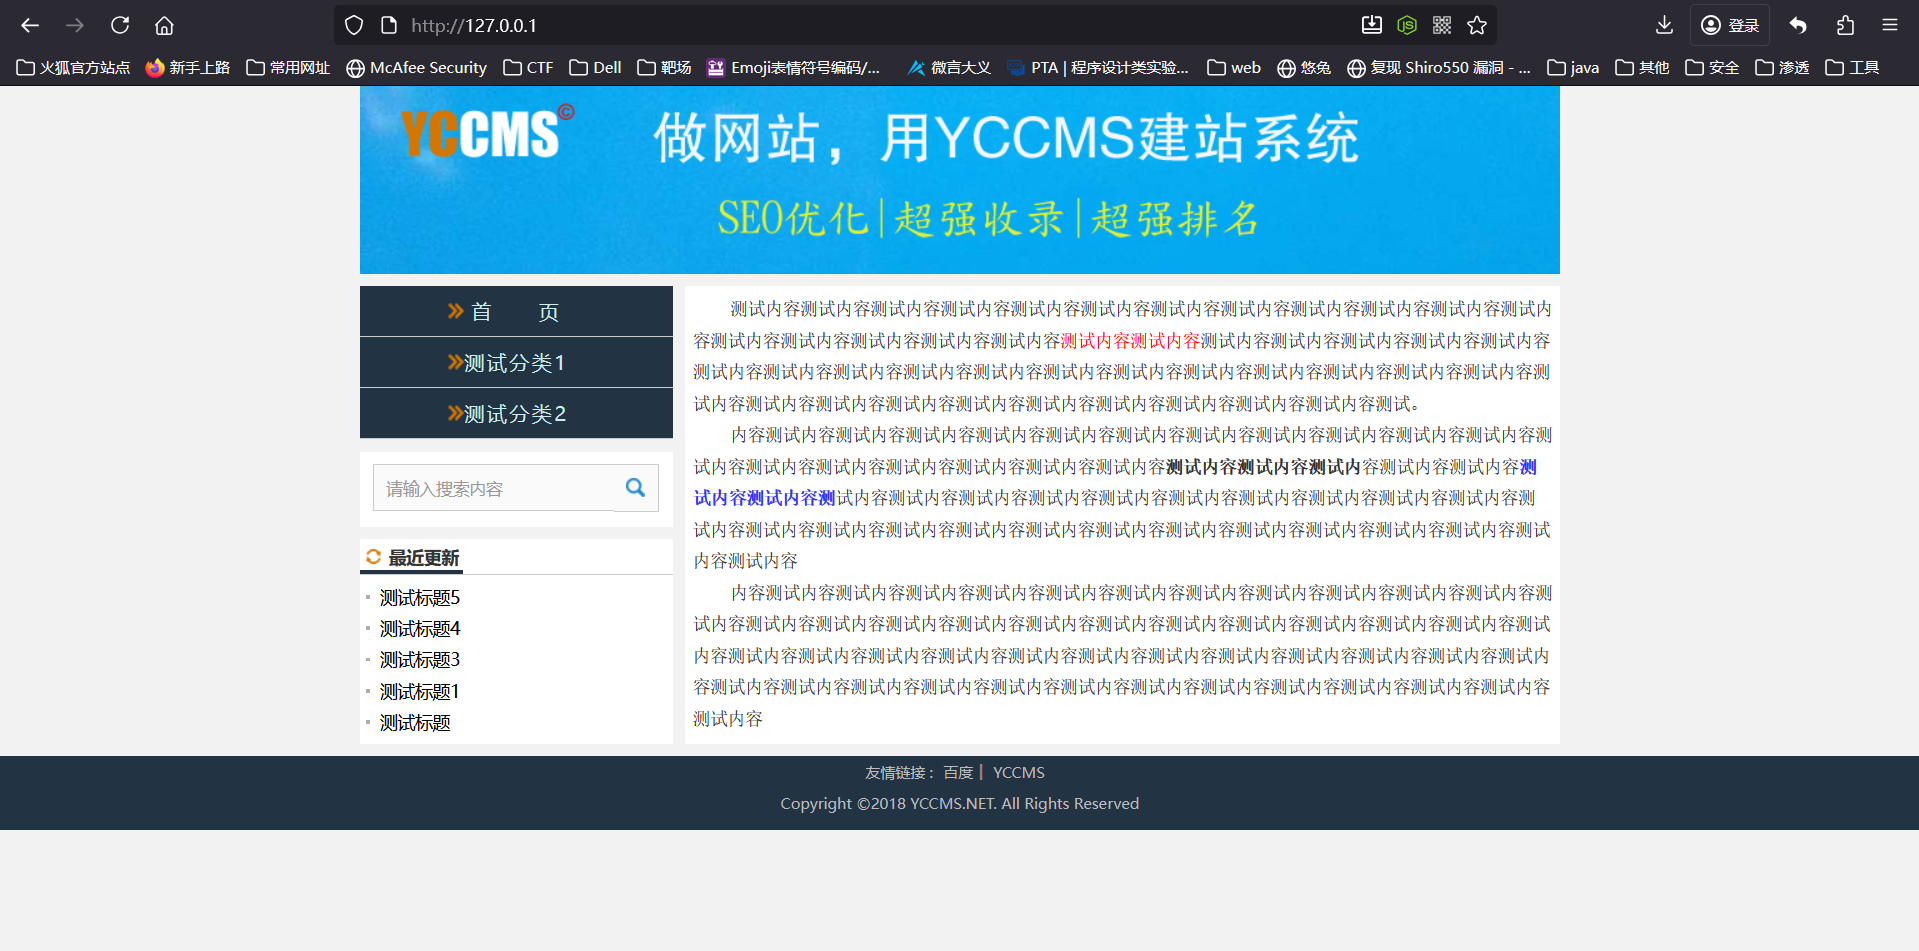Open the 渗透 bookmark folder
The width and height of the screenshot is (1919, 951).
coord(1782,67)
